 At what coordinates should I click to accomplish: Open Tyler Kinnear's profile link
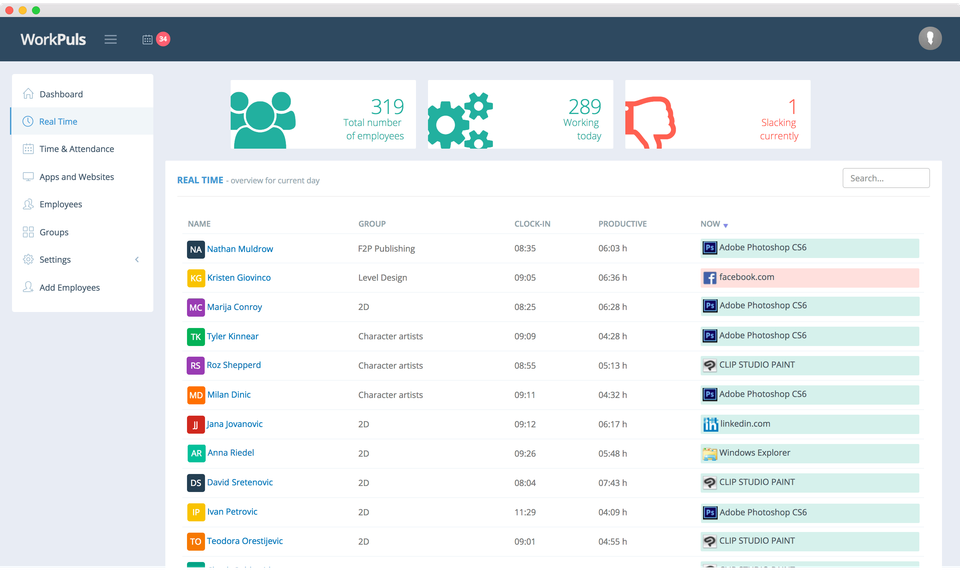click(x=233, y=336)
